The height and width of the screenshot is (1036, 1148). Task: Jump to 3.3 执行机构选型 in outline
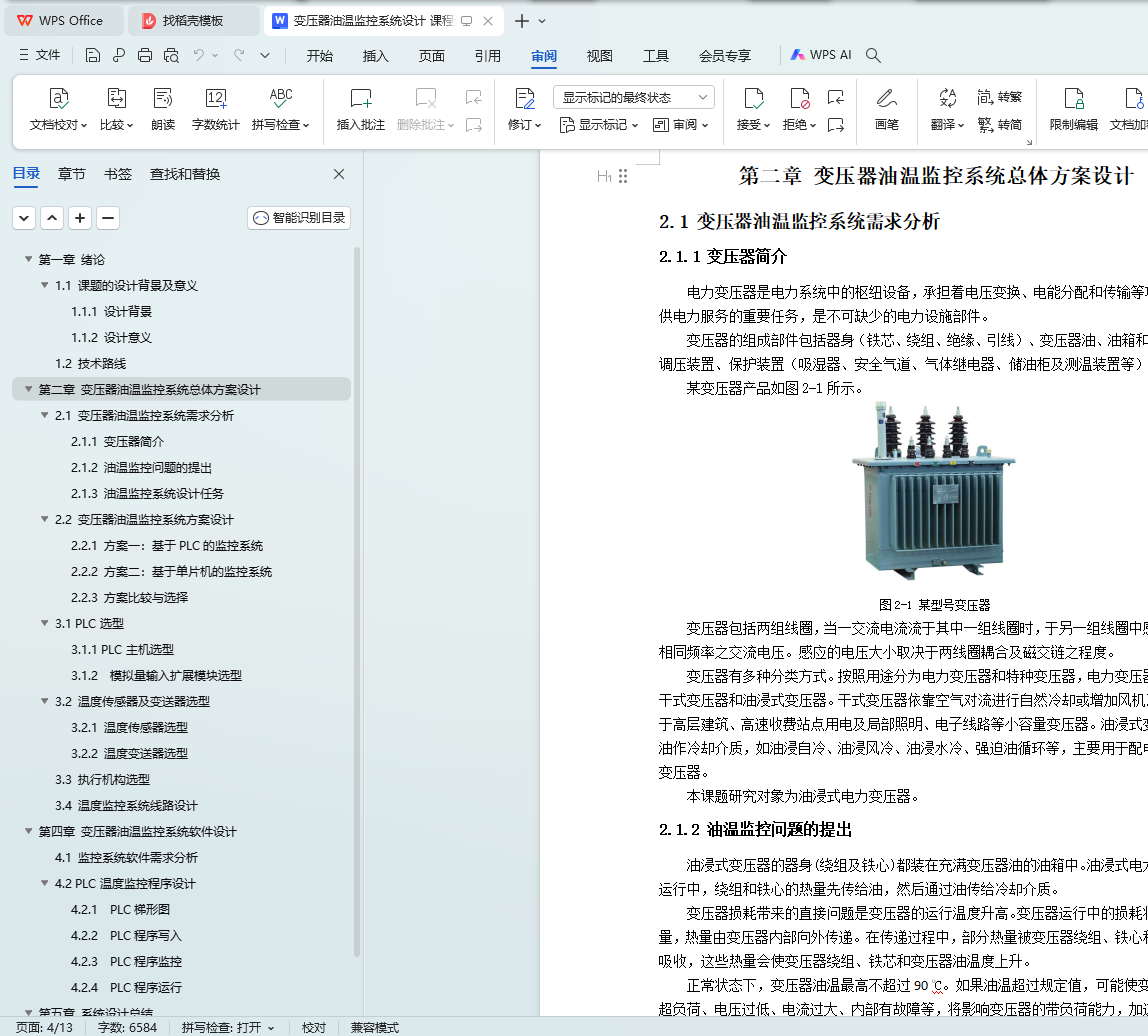click(102, 779)
